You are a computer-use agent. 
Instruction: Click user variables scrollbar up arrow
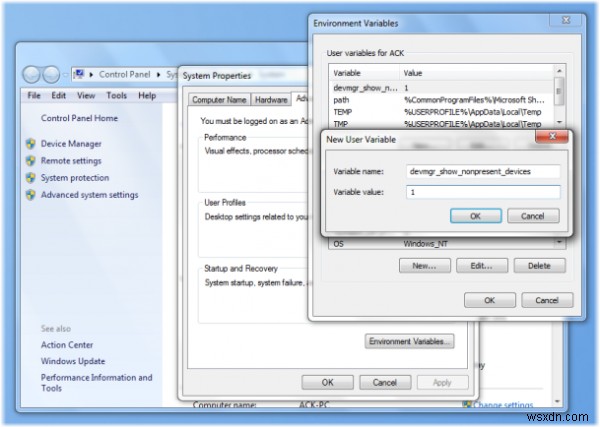coord(559,71)
